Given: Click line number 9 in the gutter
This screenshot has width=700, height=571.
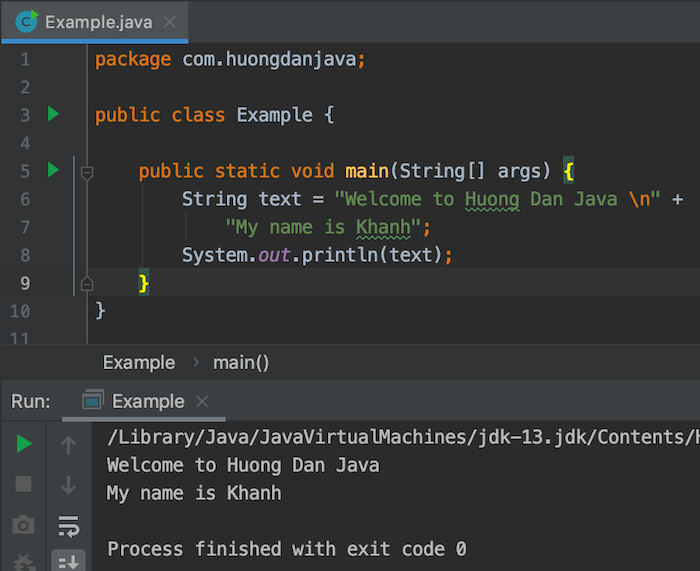Looking at the screenshot, I should tap(25, 283).
